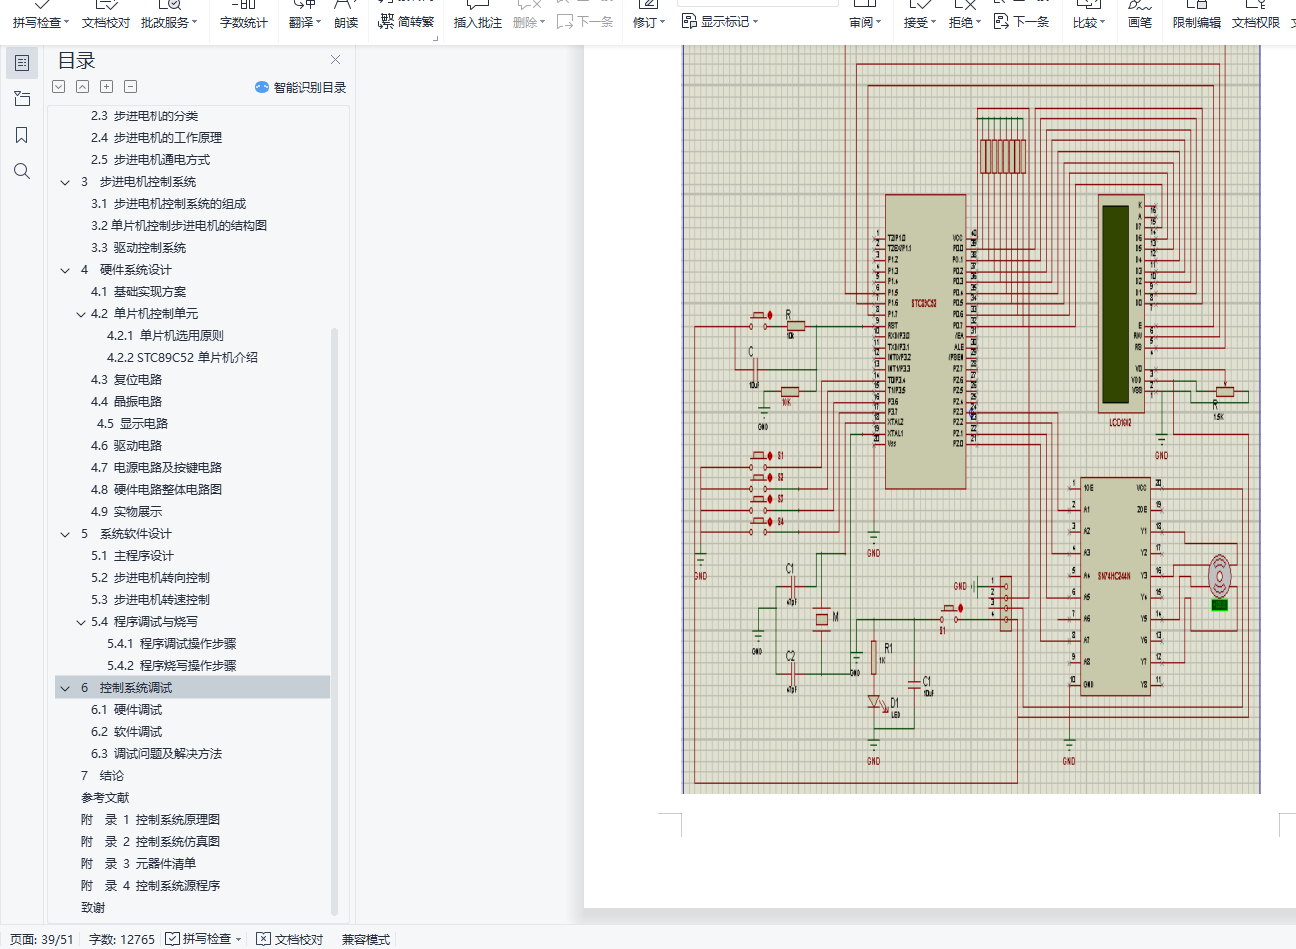Close the 目录 outline panel
Image resolution: width=1296 pixels, height=949 pixels.
click(x=336, y=60)
